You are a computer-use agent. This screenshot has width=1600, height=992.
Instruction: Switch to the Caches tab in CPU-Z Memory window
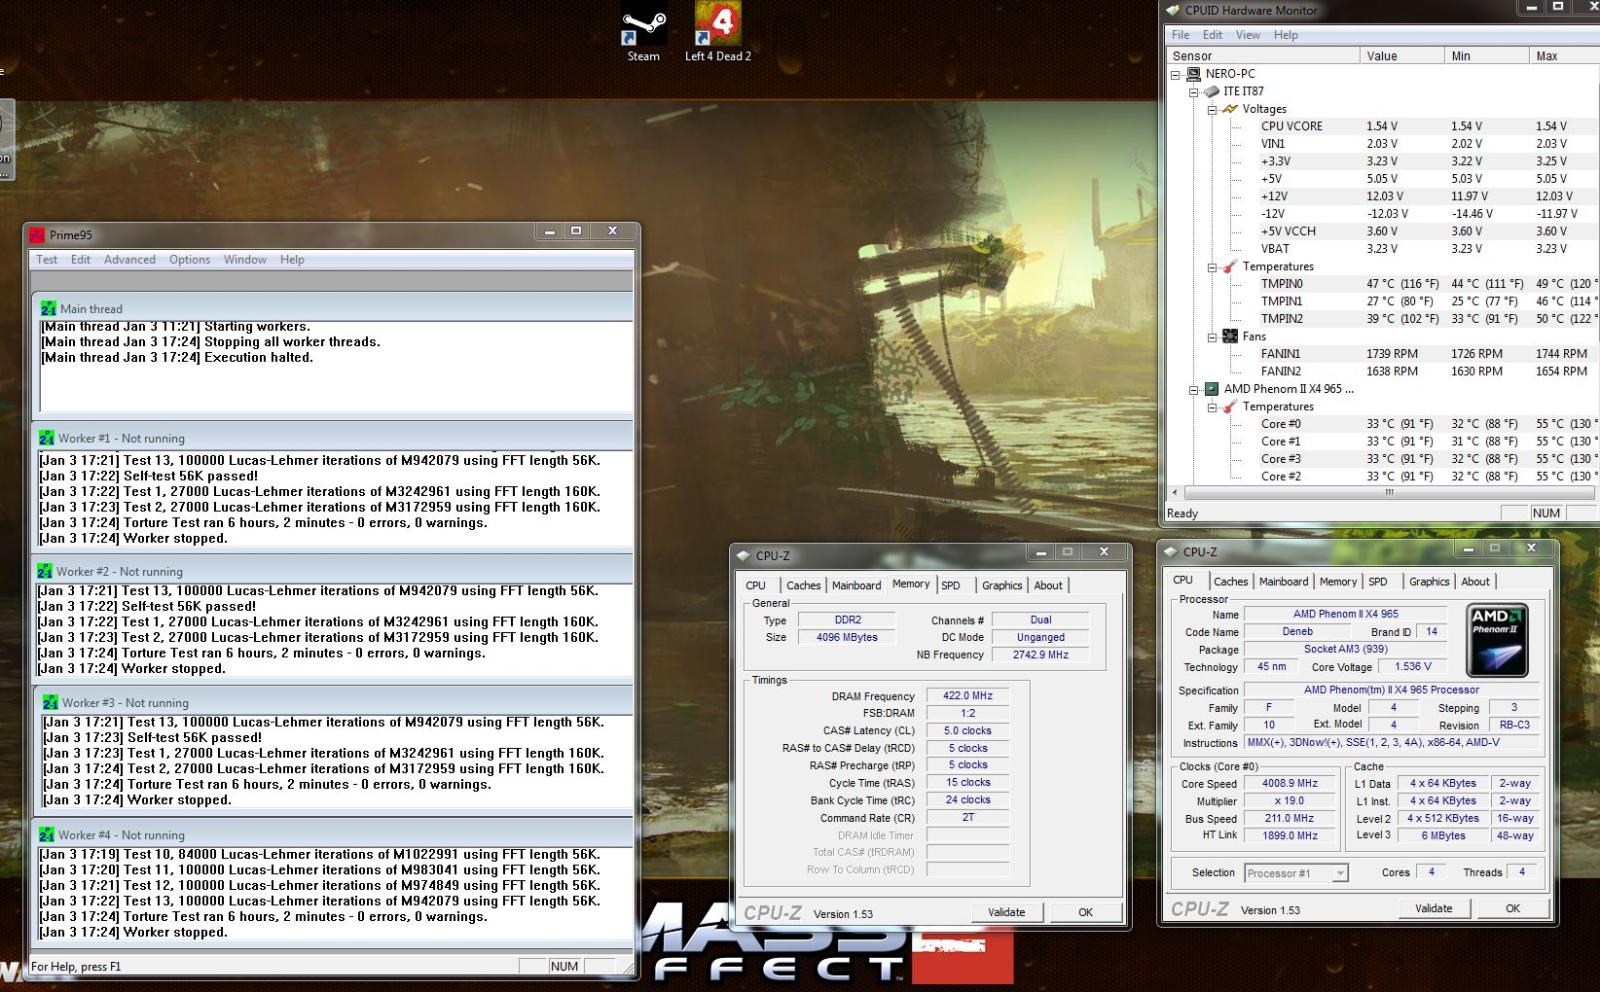click(x=803, y=586)
